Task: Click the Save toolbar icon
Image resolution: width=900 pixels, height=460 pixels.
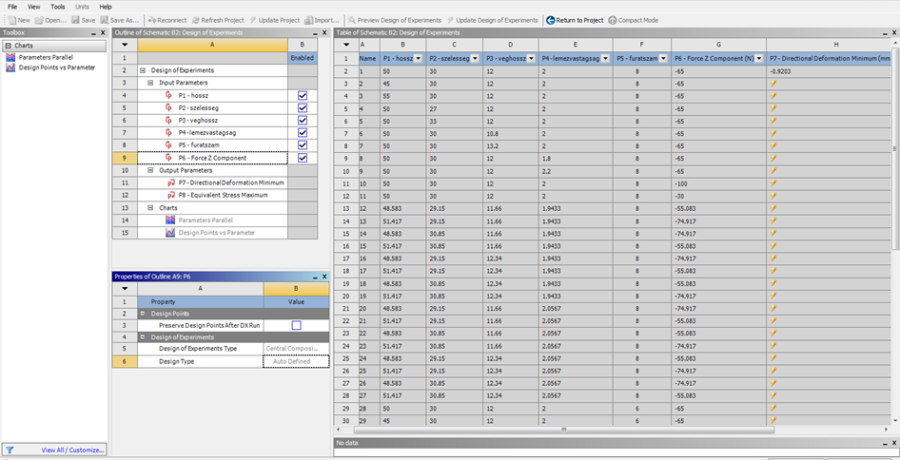Action: [x=75, y=20]
